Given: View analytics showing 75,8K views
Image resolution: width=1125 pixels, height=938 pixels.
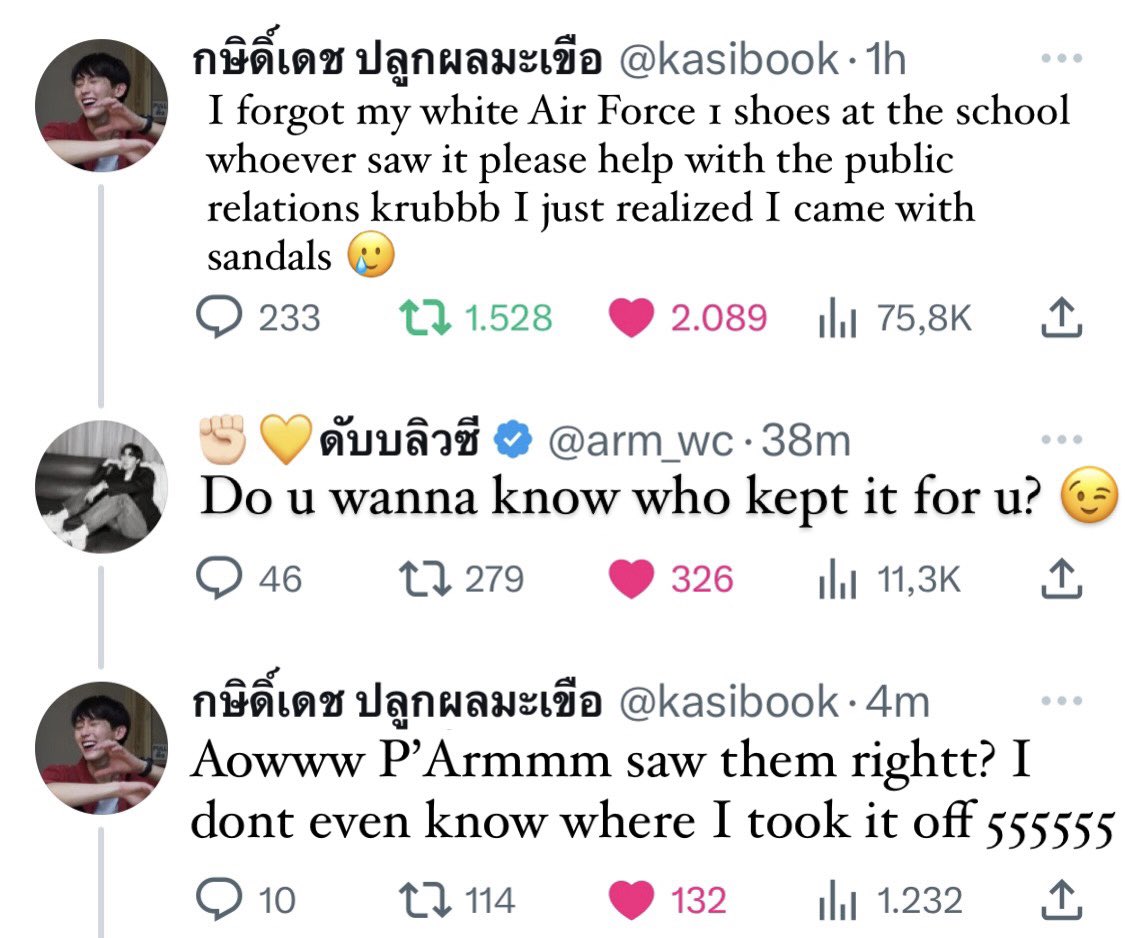Looking at the screenshot, I should coord(895,318).
